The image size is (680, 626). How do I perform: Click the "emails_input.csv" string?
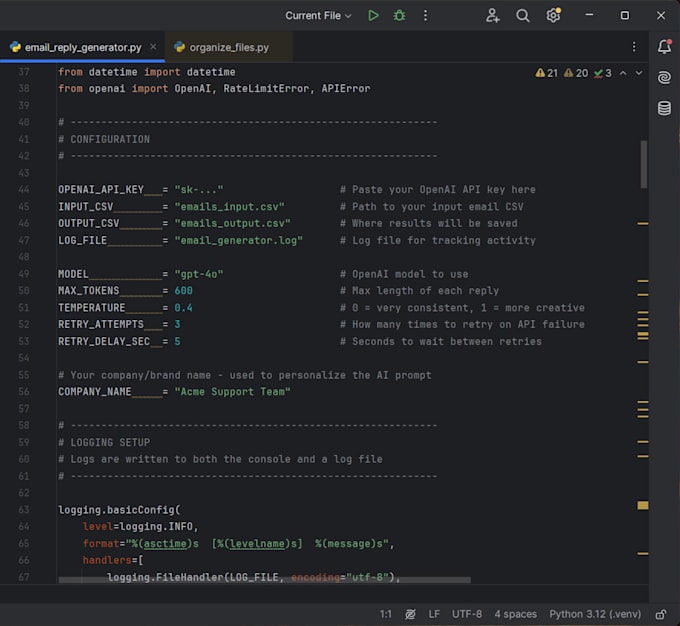(229, 206)
